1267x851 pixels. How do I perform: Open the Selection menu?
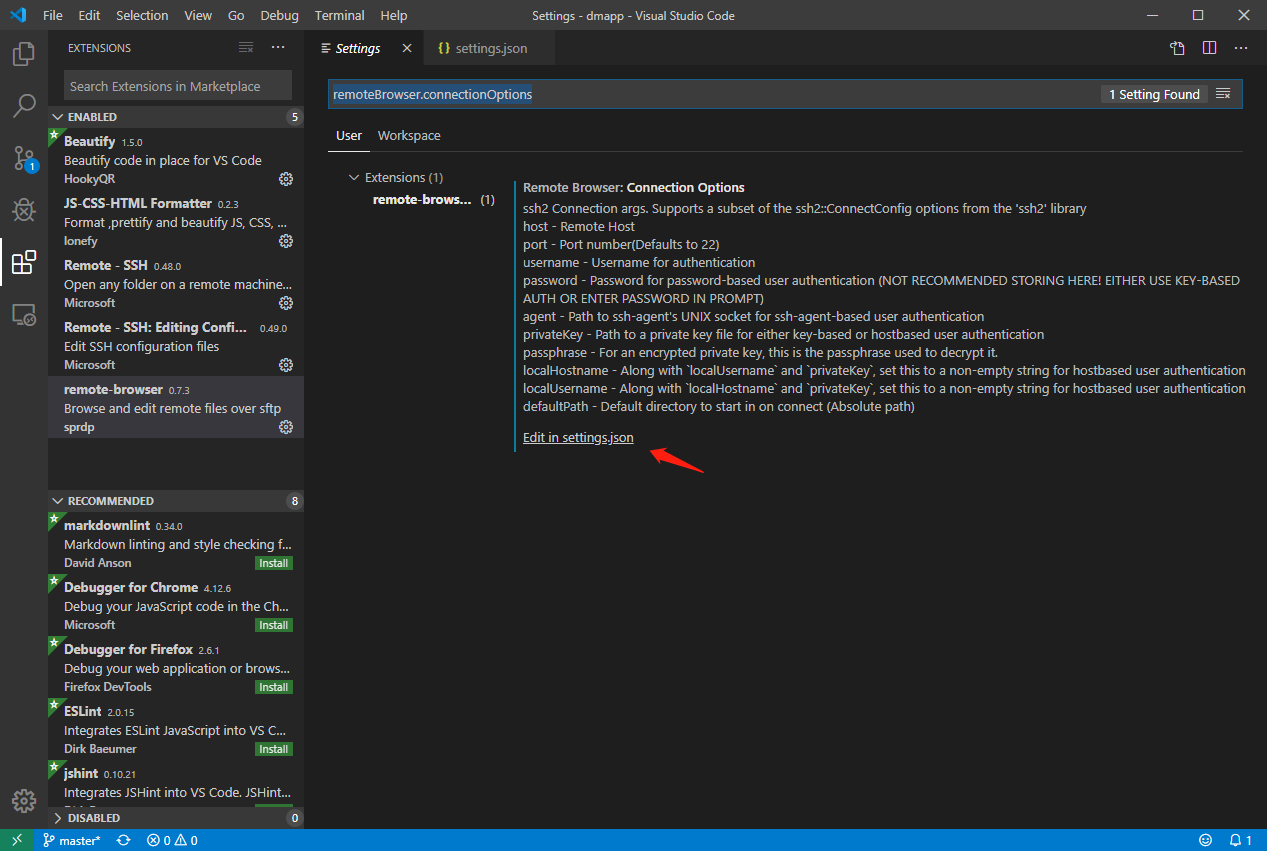click(x=142, y=16)
